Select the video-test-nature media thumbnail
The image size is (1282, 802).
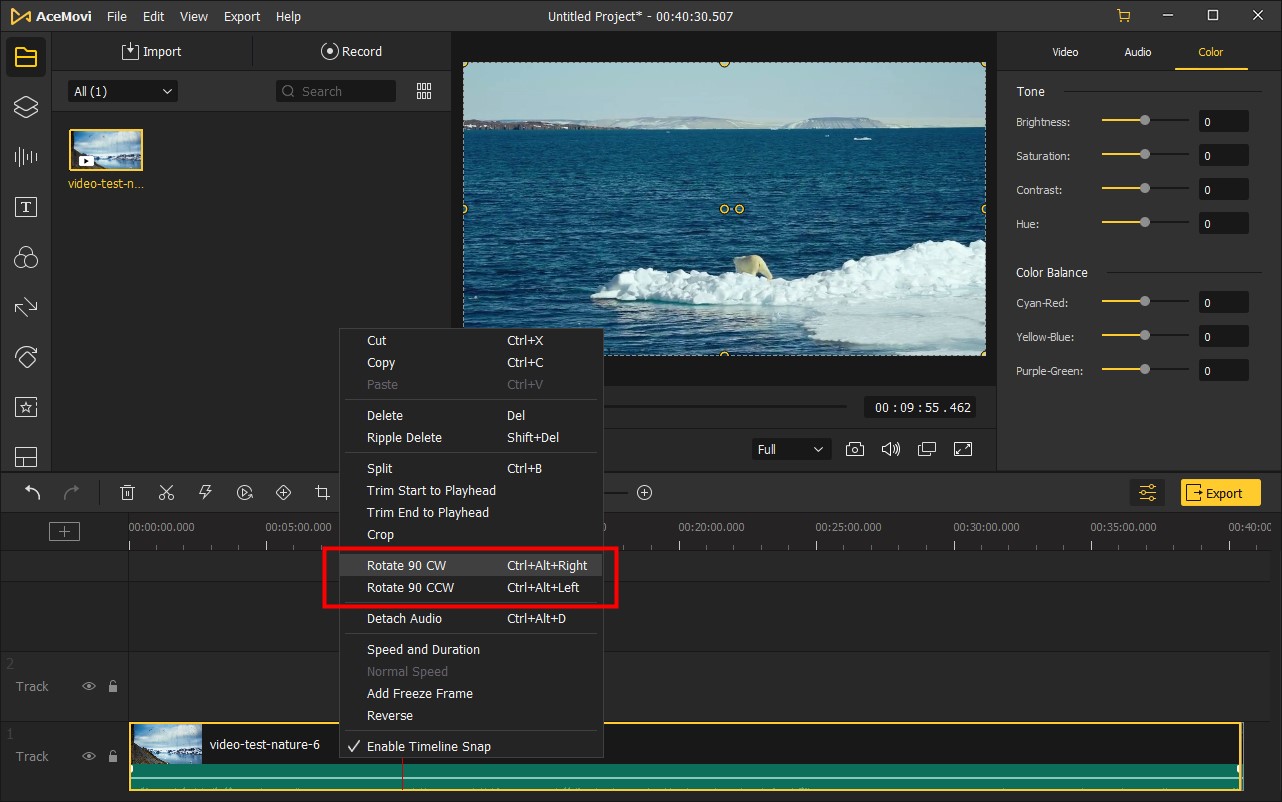click(x=106, y=150)
